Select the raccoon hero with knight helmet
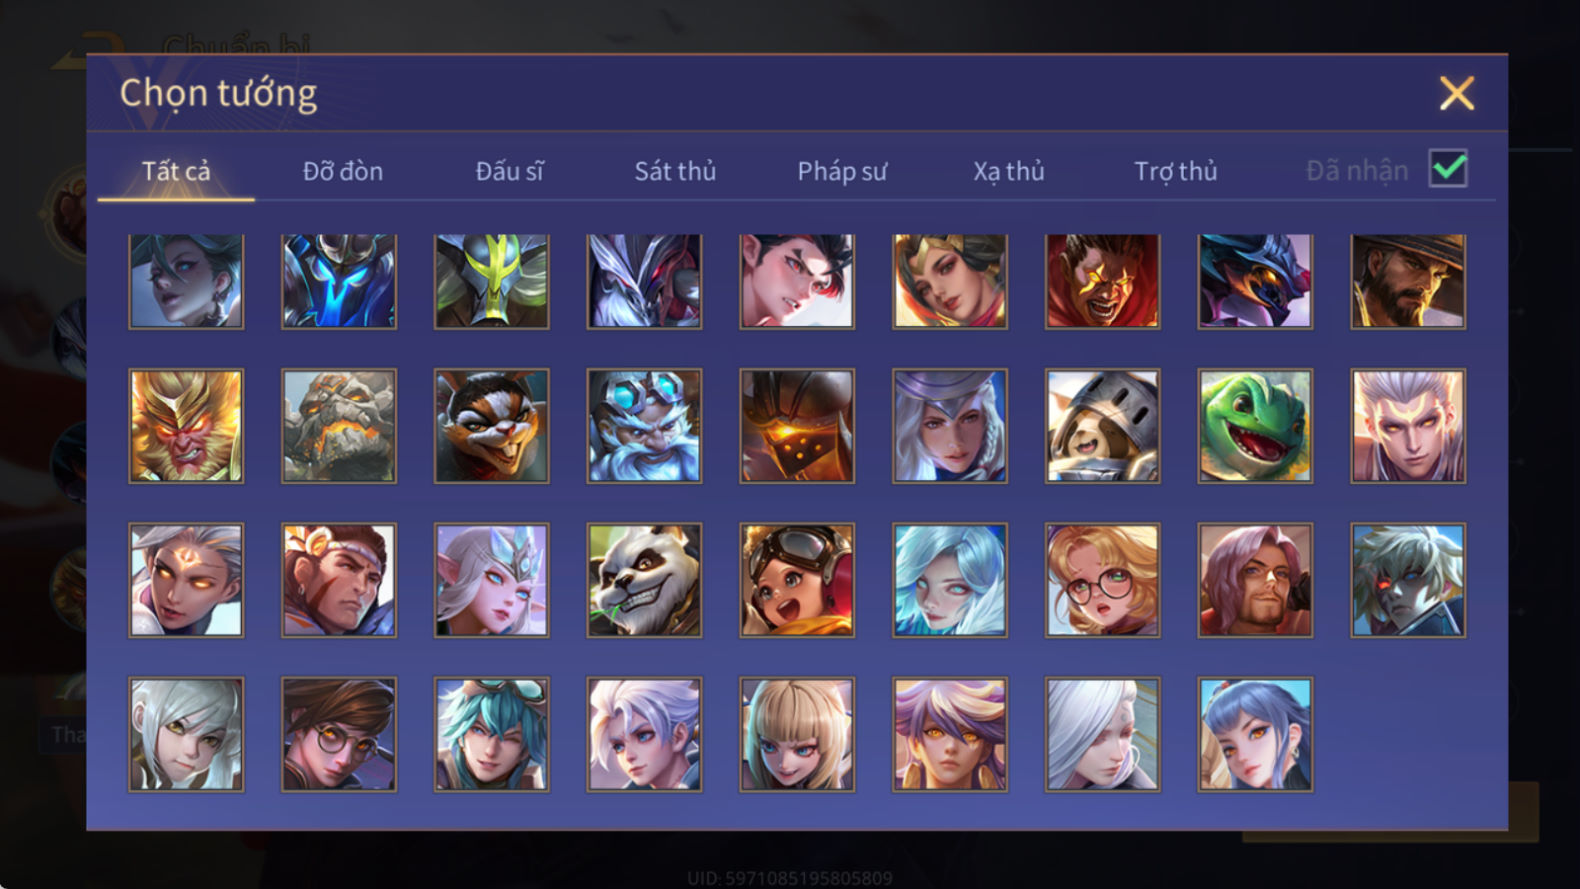 [x=1103, y=426]
